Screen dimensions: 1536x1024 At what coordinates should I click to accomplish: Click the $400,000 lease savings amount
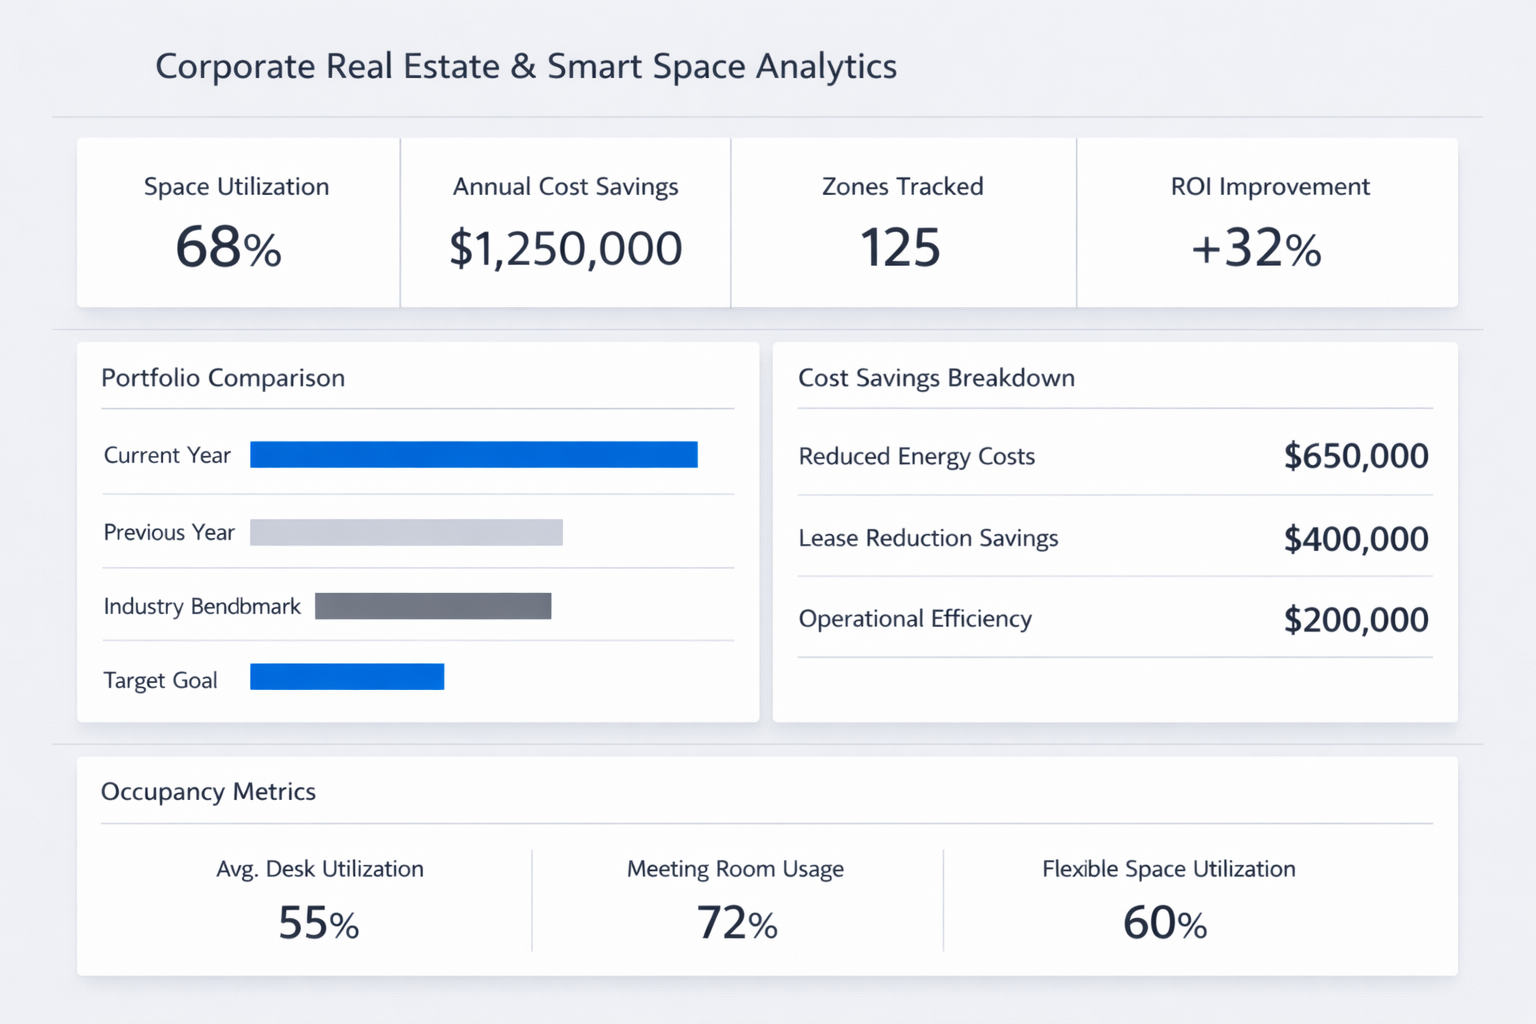click(x=1355, y=539)
